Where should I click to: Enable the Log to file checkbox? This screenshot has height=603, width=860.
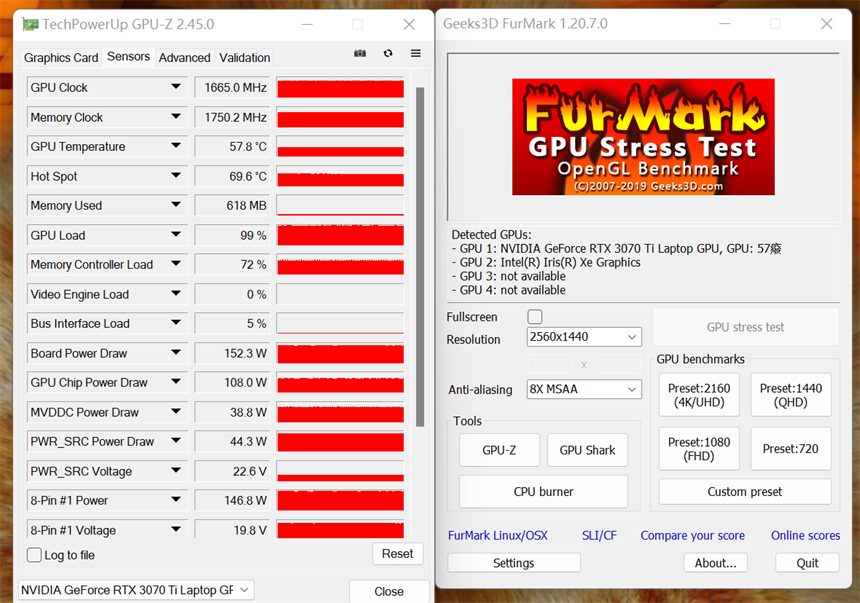click(34, 555)
